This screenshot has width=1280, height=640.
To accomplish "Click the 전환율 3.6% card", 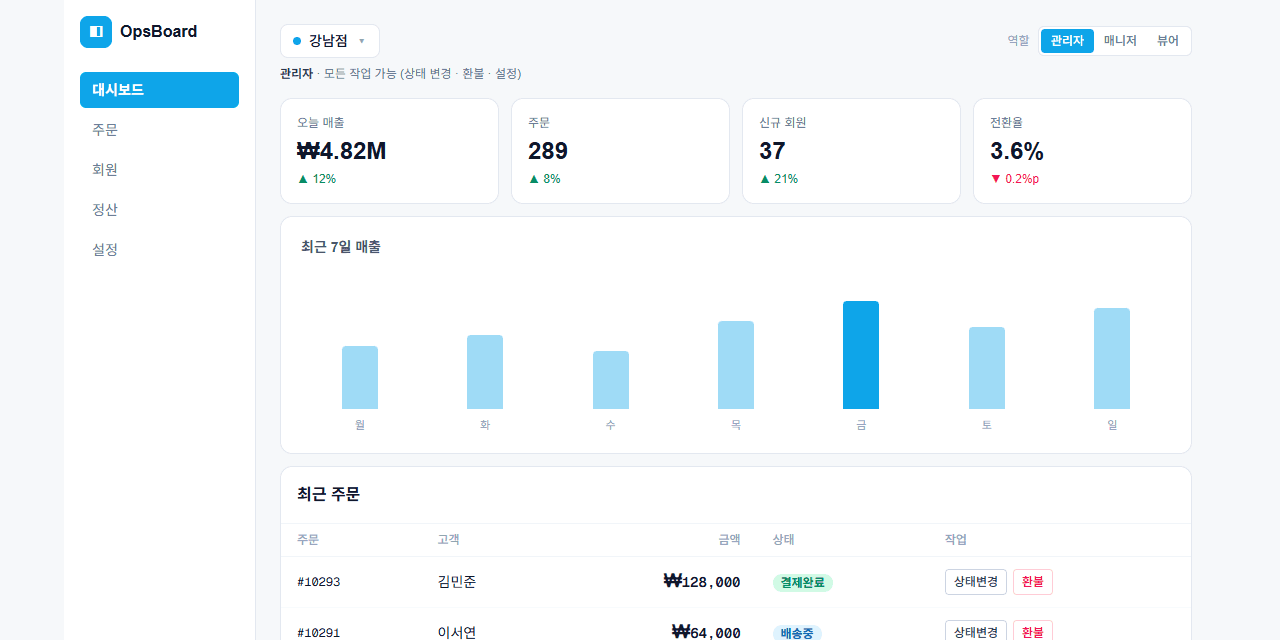I will 1083,151.
